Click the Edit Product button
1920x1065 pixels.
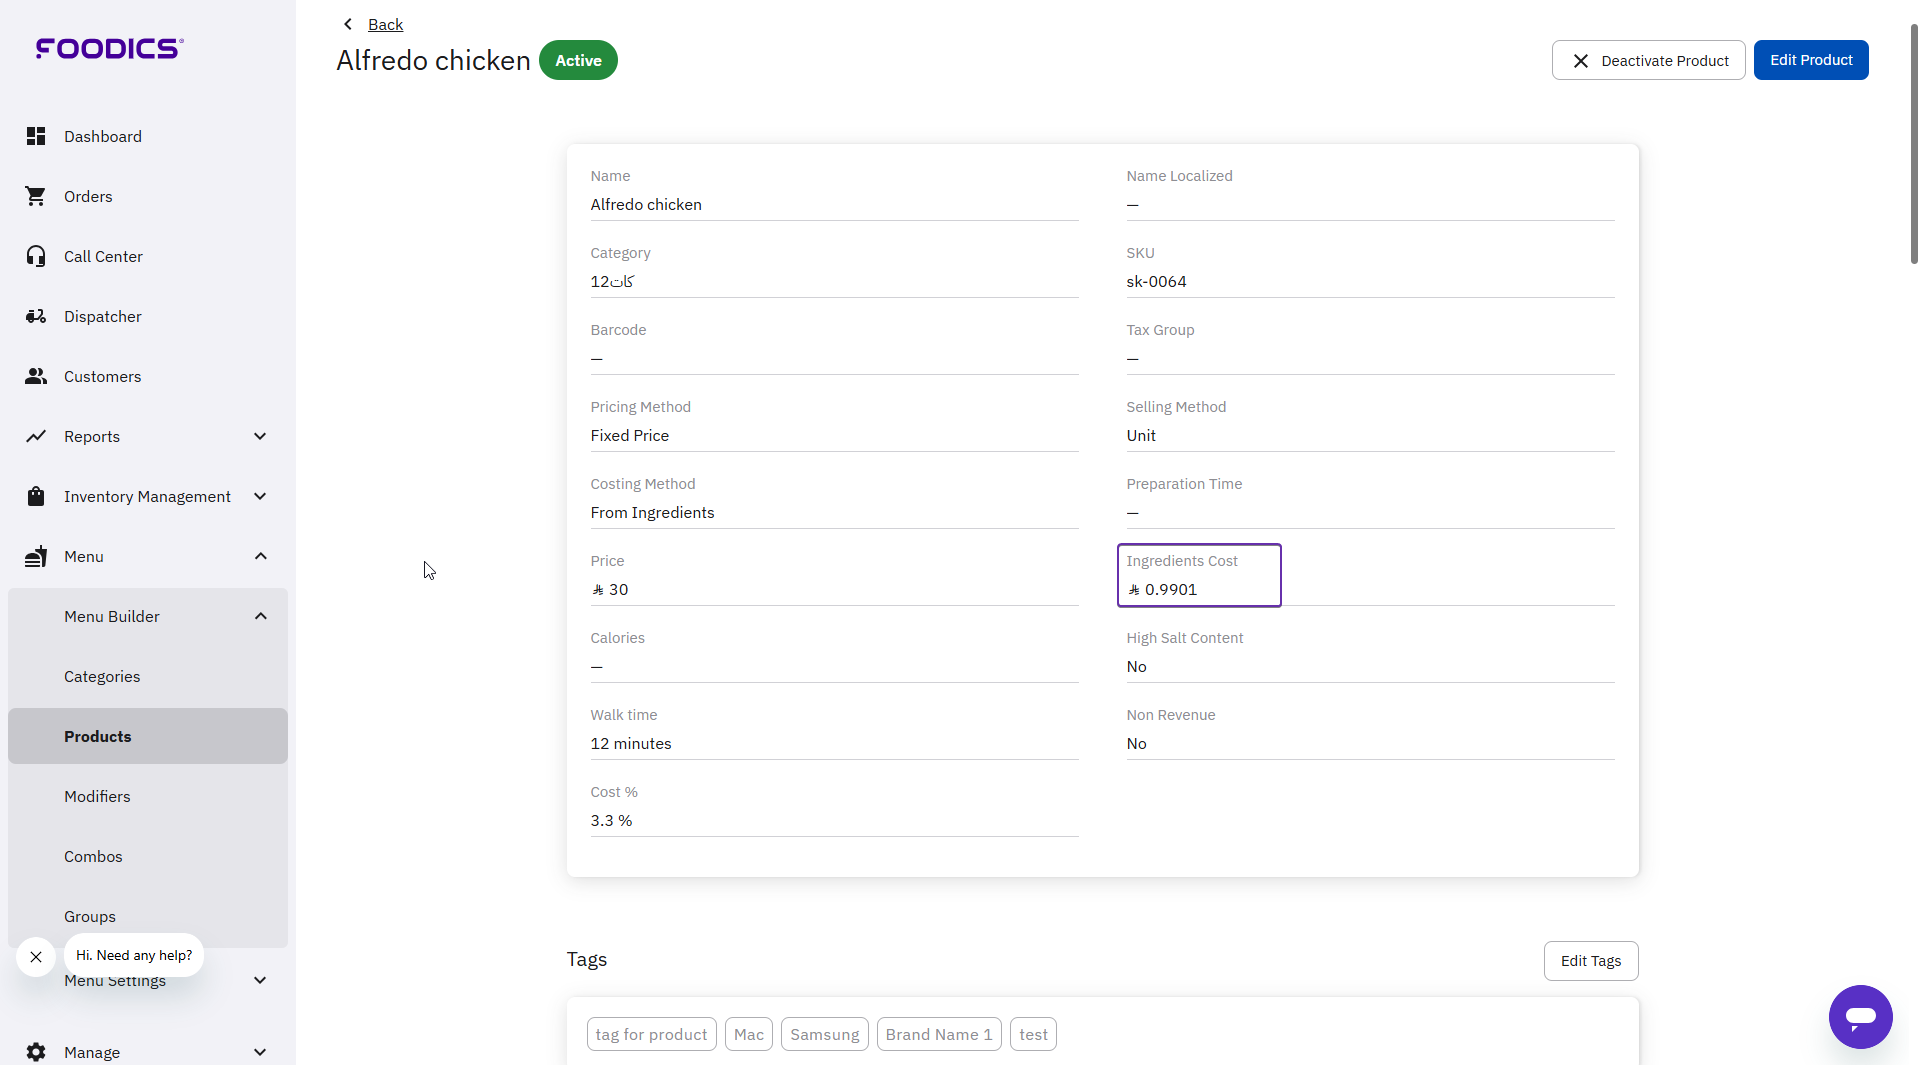coord(1810,60)
